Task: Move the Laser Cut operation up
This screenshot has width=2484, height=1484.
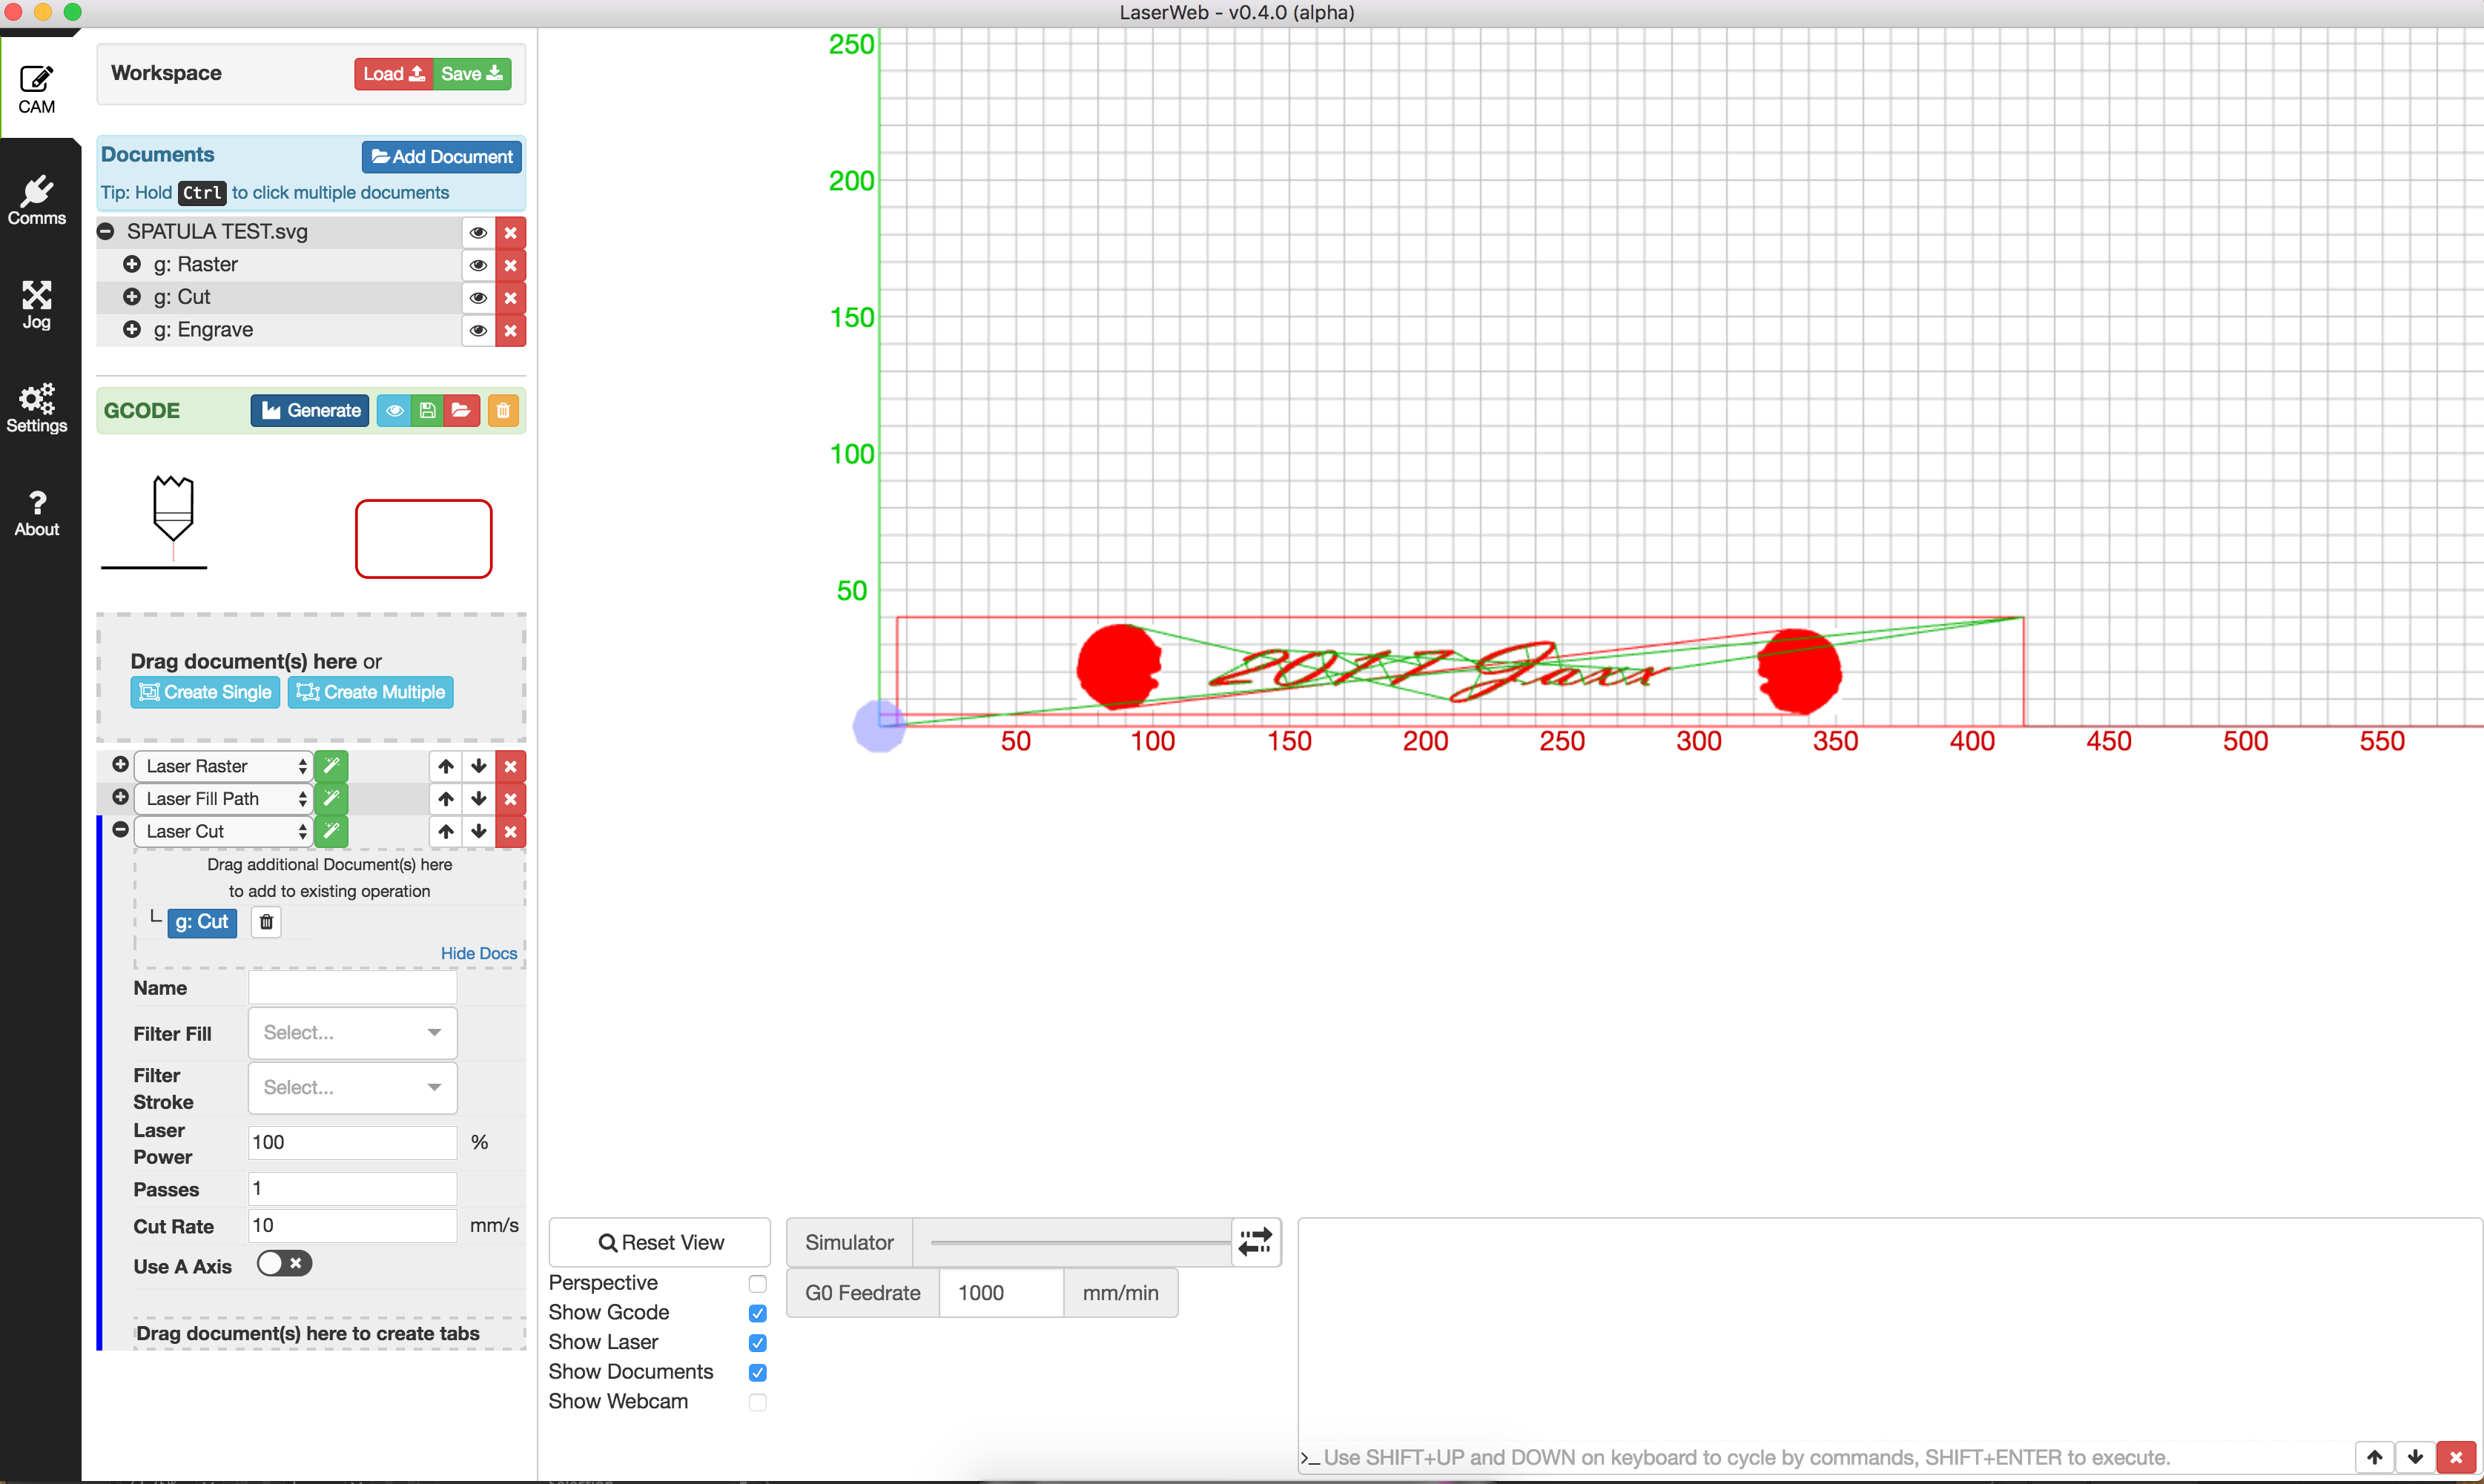Action: click(446, 832)
